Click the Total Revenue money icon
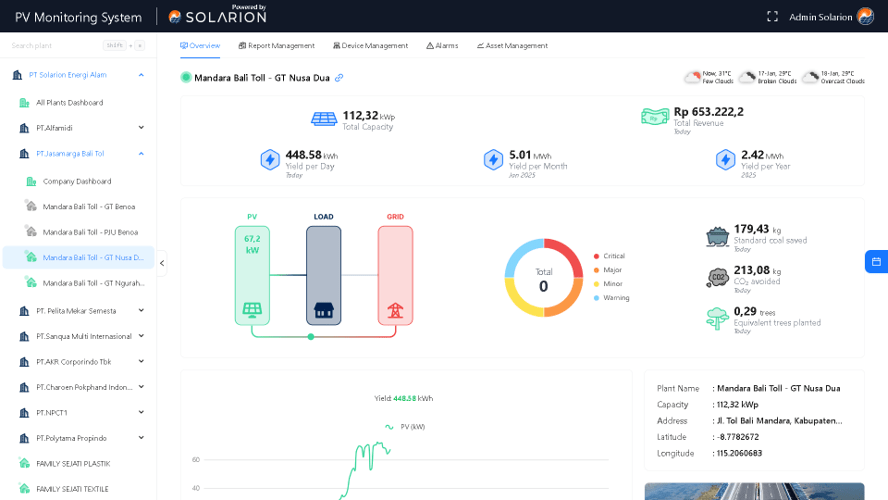 click(x=655, y=117)
